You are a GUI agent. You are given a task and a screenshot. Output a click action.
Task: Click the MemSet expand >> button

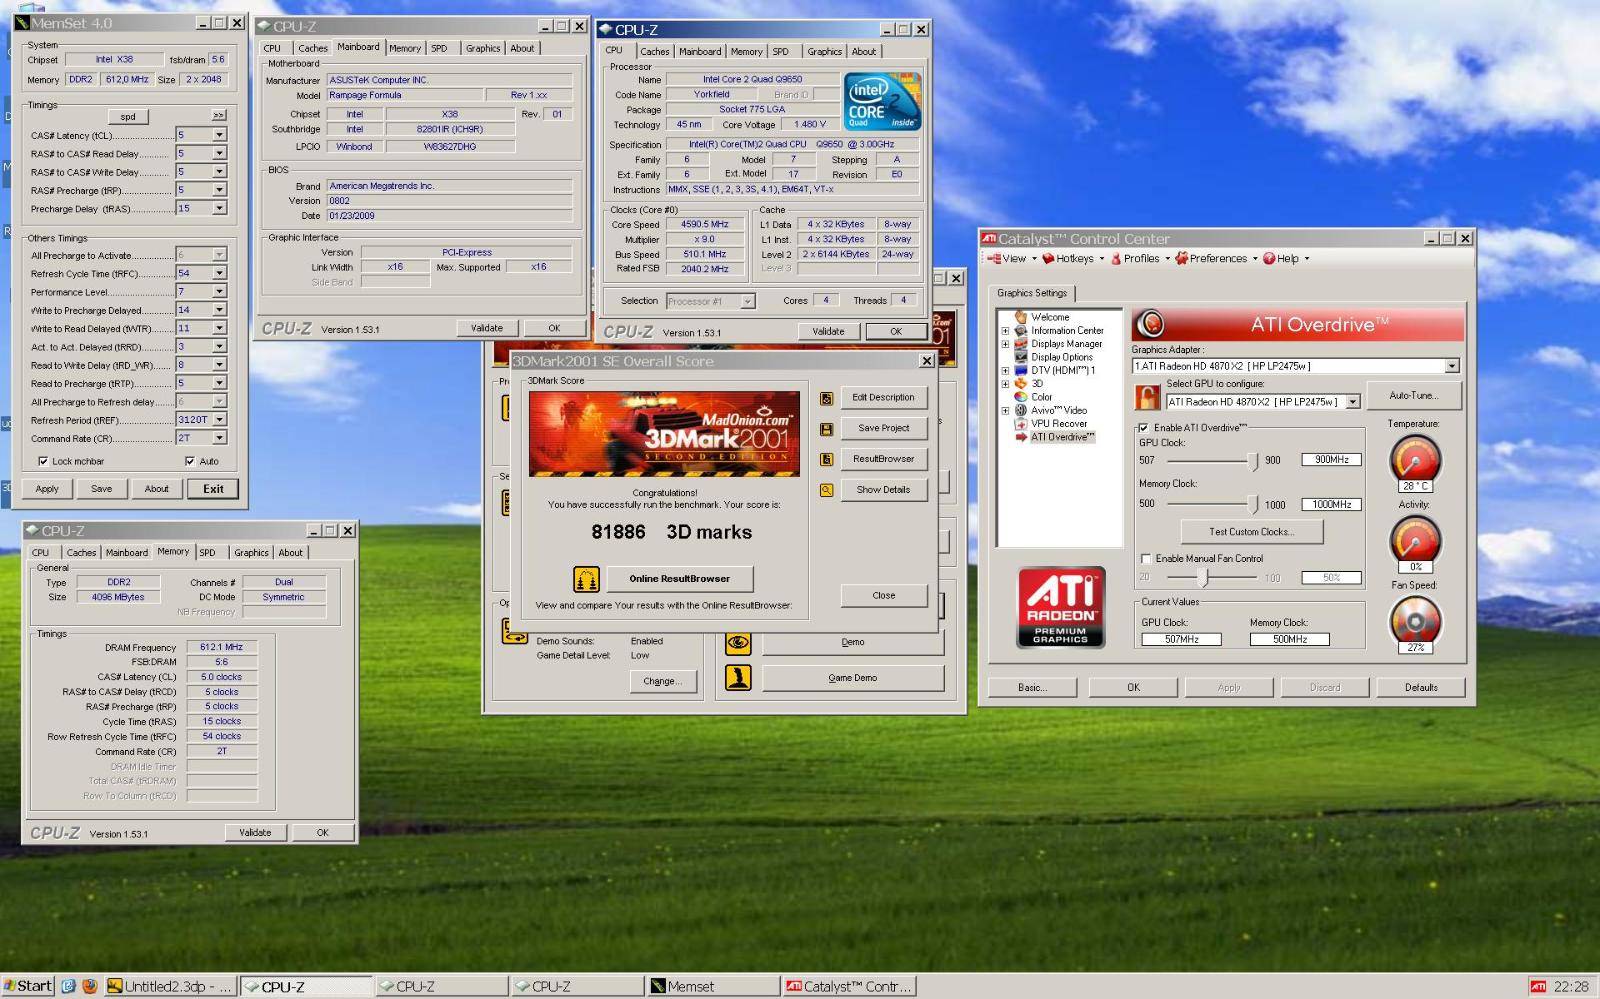[218, 116]
